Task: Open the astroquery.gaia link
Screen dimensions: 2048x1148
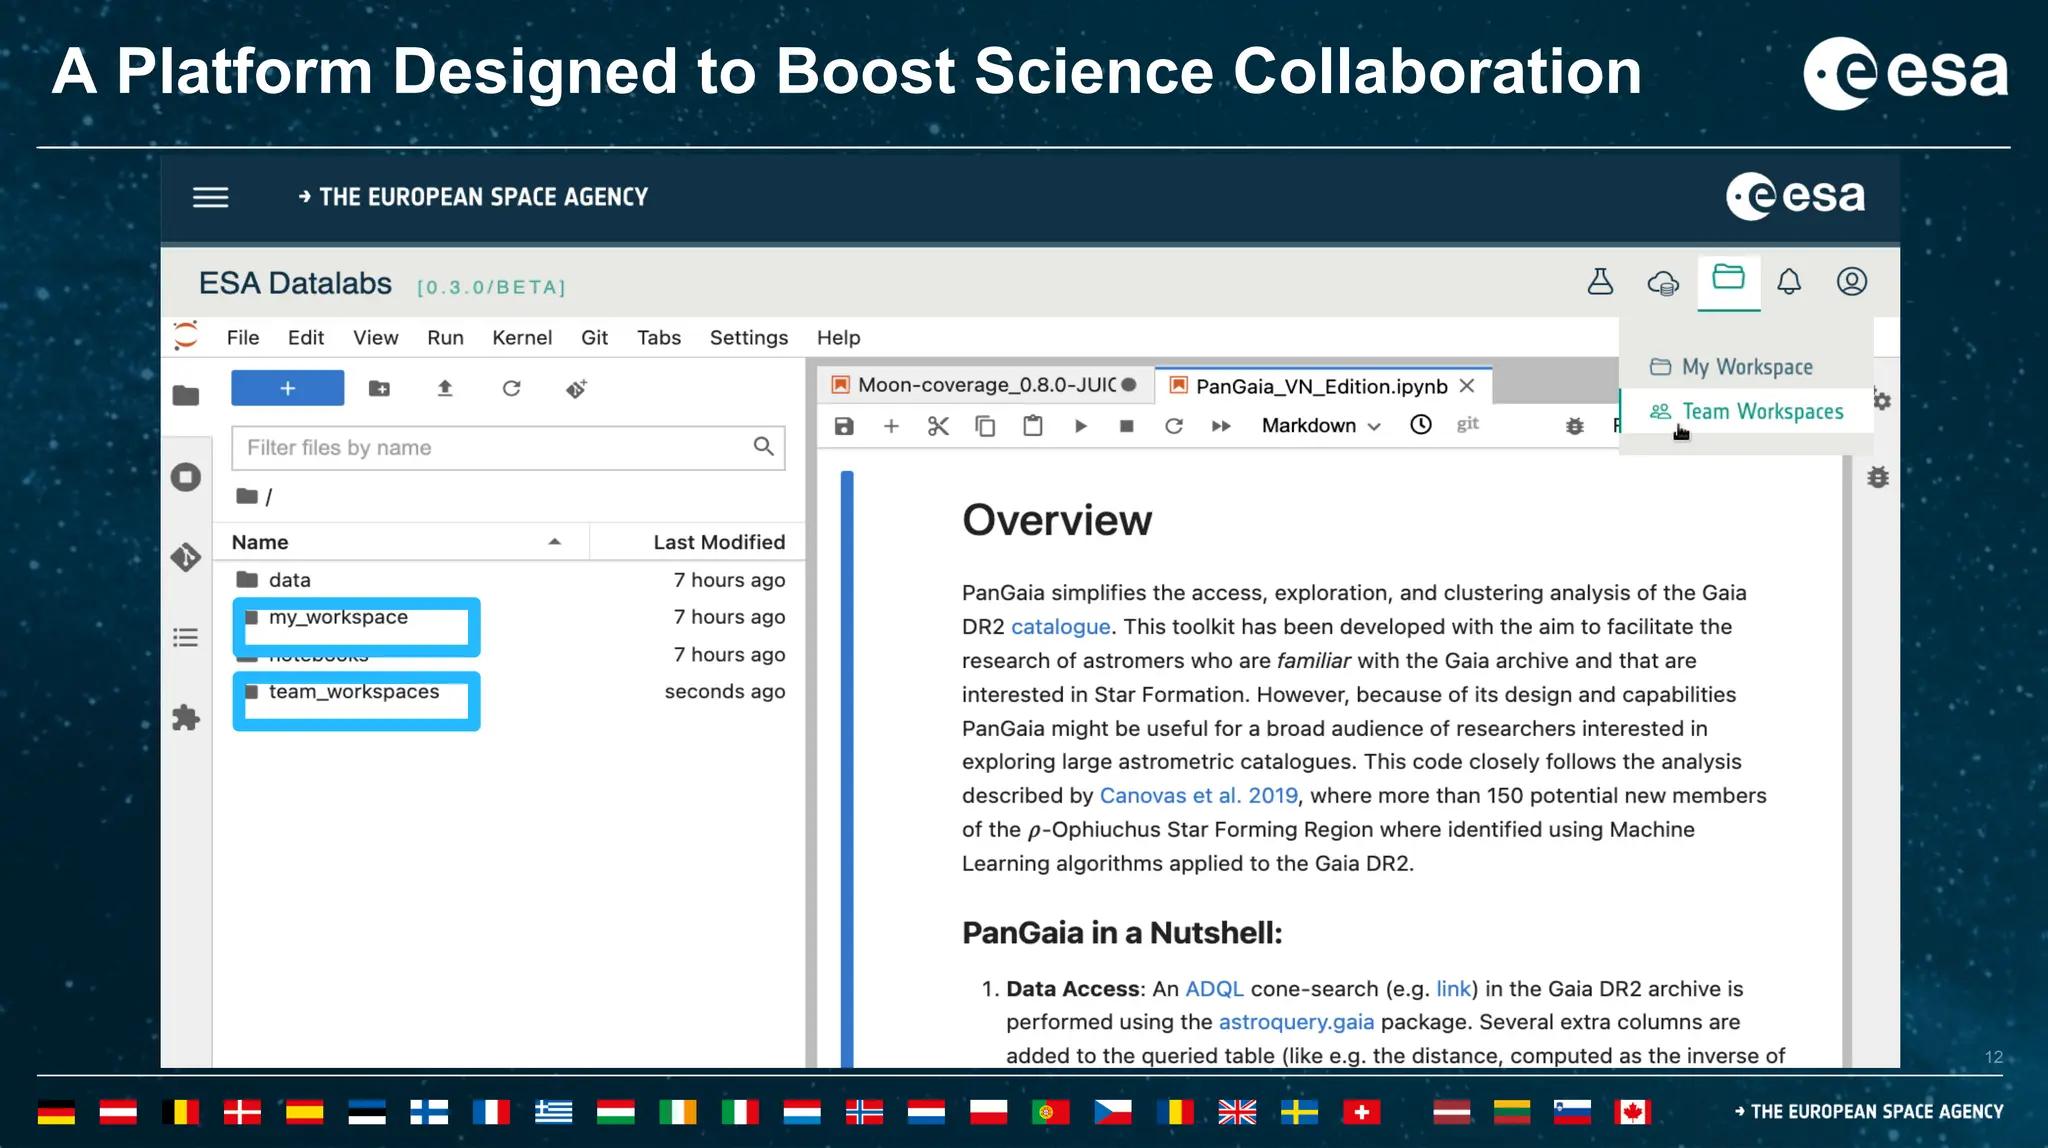Action: 1296,1022
